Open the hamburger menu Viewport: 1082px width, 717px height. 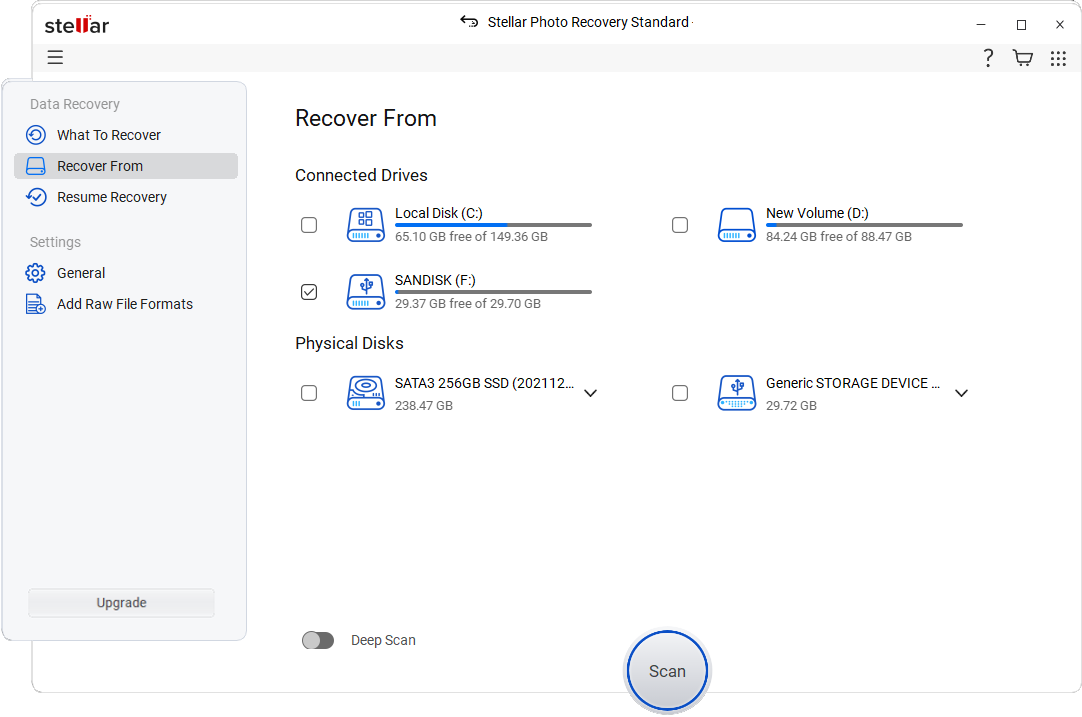click(x=55, y=57)
